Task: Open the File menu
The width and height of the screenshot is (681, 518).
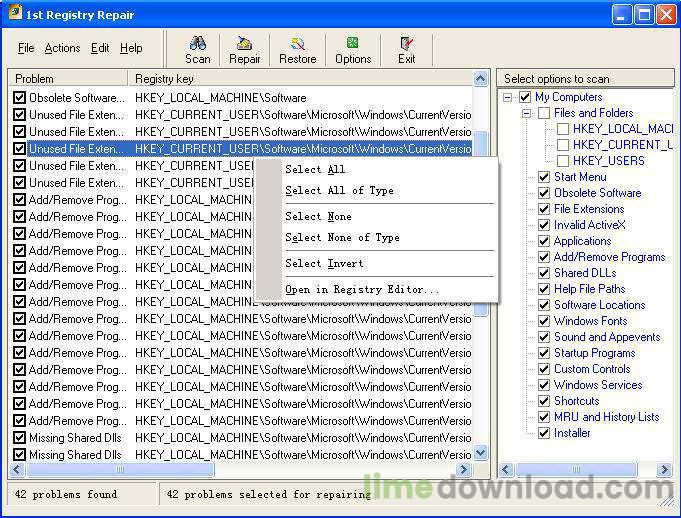Action: pyautogui.click(x=26, y=48)
